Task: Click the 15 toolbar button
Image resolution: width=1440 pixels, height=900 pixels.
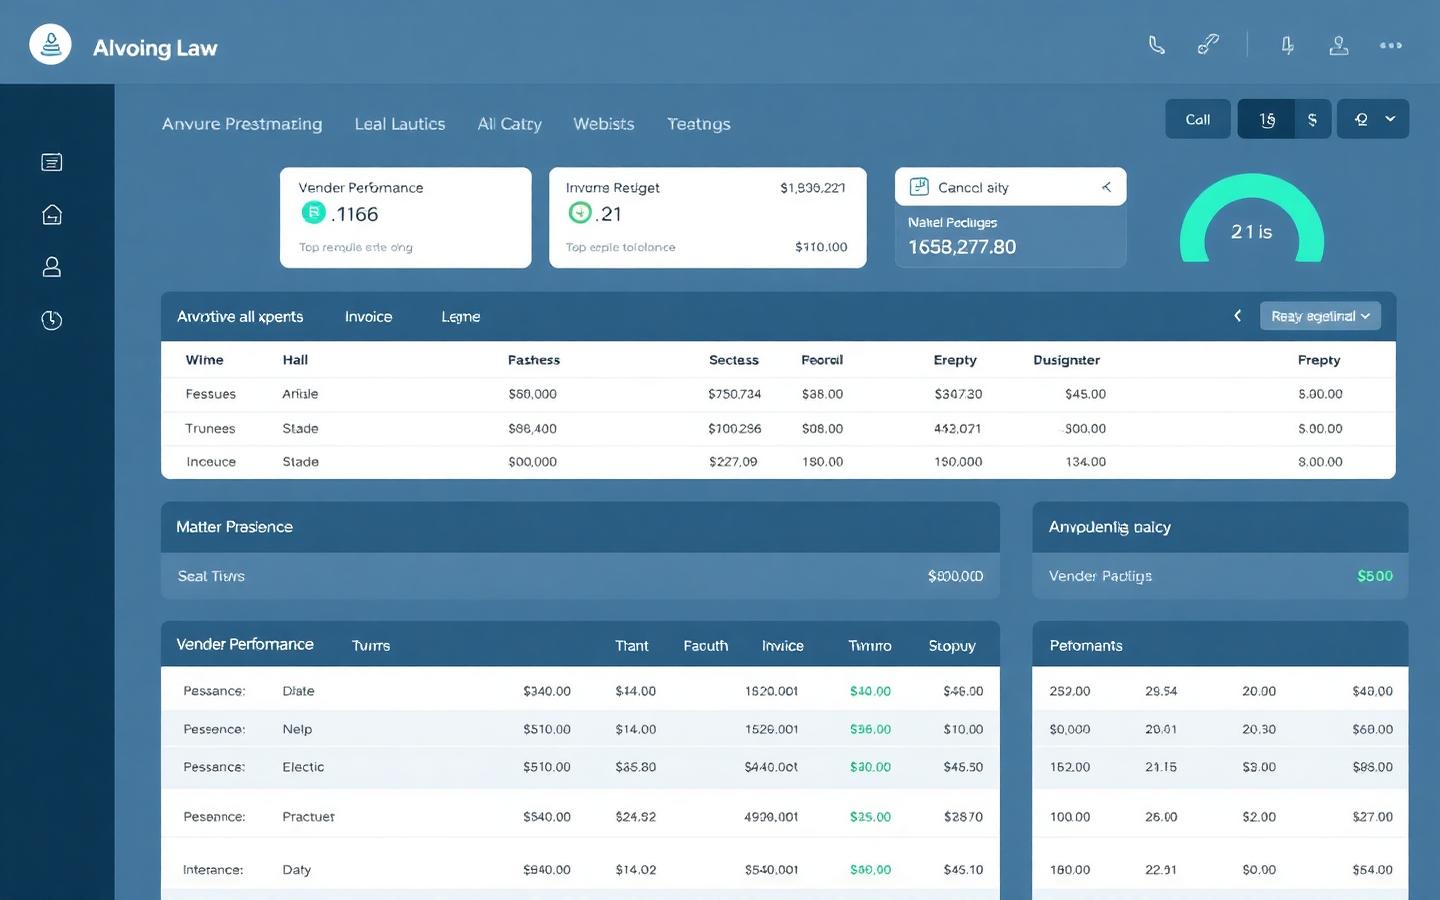Action: pyautogui.click(x=1266, y=119)
